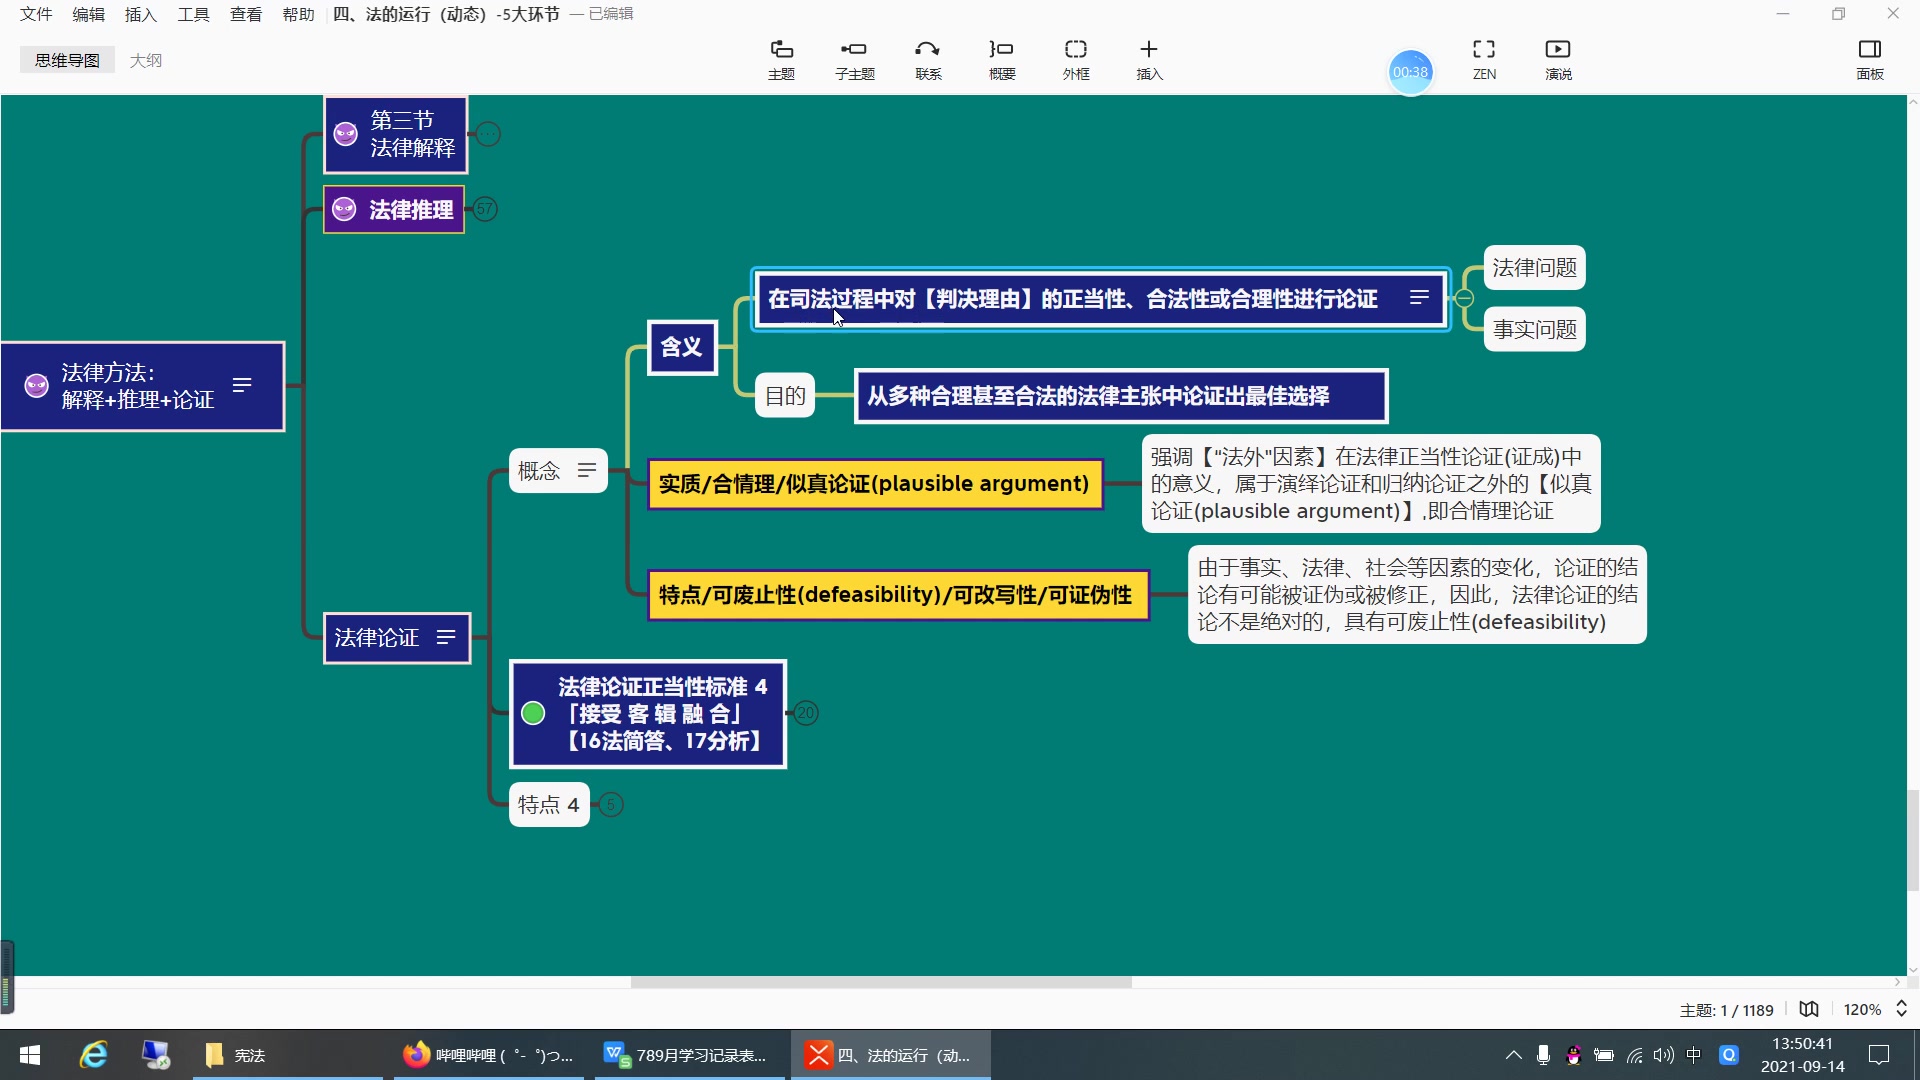
Task: Open note icon on 判决理由 topic
Action: pyautogui.click(x=1419, y=297)
